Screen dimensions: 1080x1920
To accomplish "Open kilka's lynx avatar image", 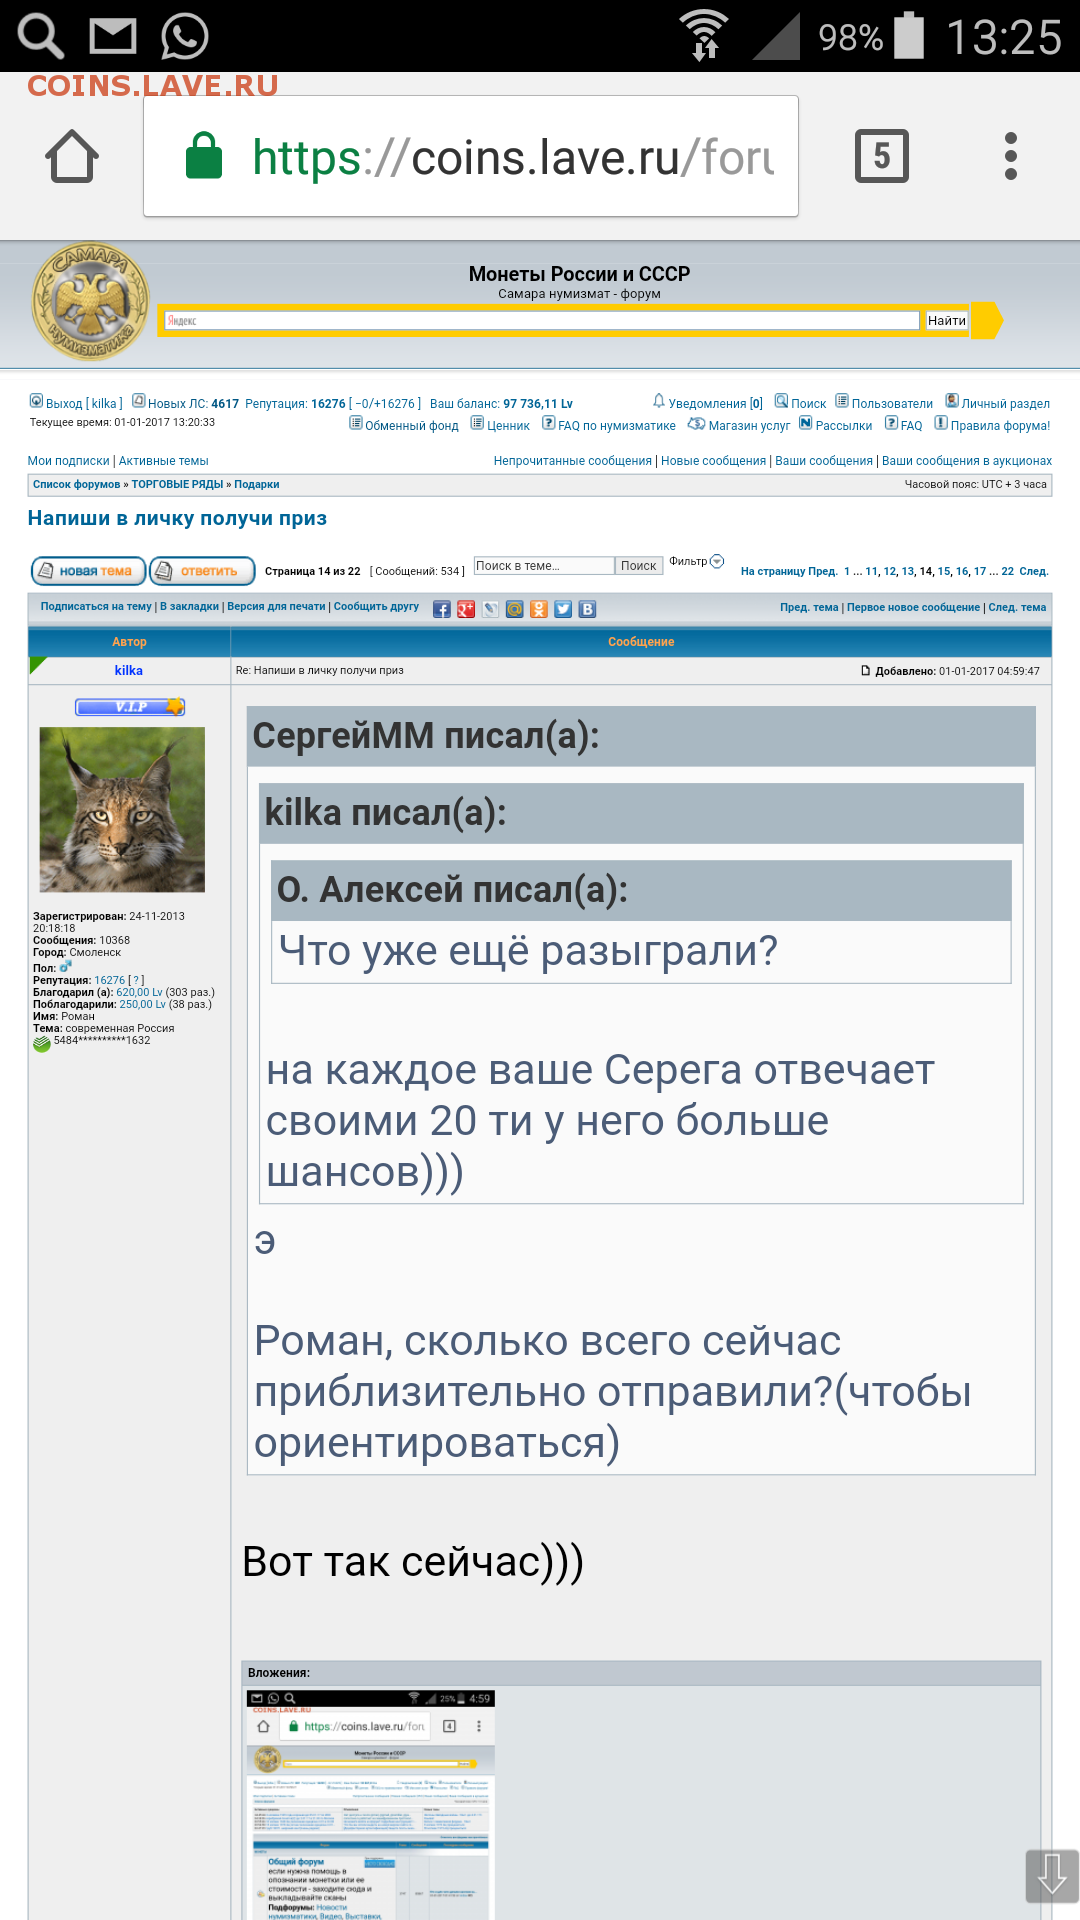I will click(122, 810).
